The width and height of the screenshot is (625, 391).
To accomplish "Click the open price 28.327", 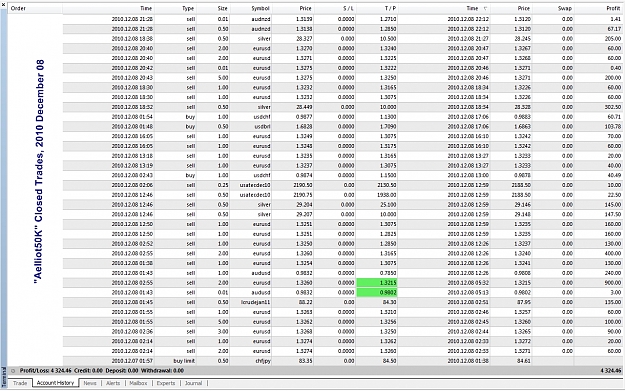I will [304, 39].
